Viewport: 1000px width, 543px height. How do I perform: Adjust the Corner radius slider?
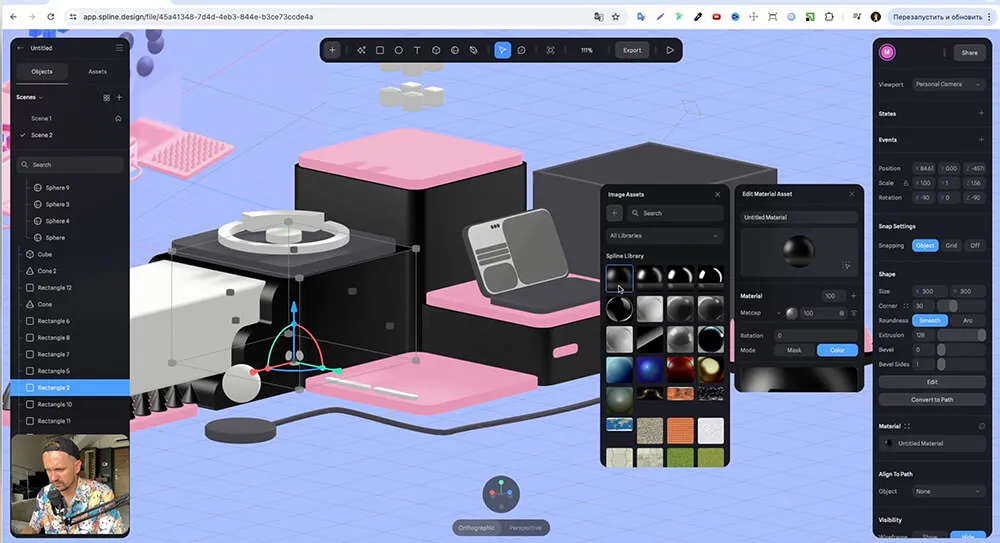960,306
